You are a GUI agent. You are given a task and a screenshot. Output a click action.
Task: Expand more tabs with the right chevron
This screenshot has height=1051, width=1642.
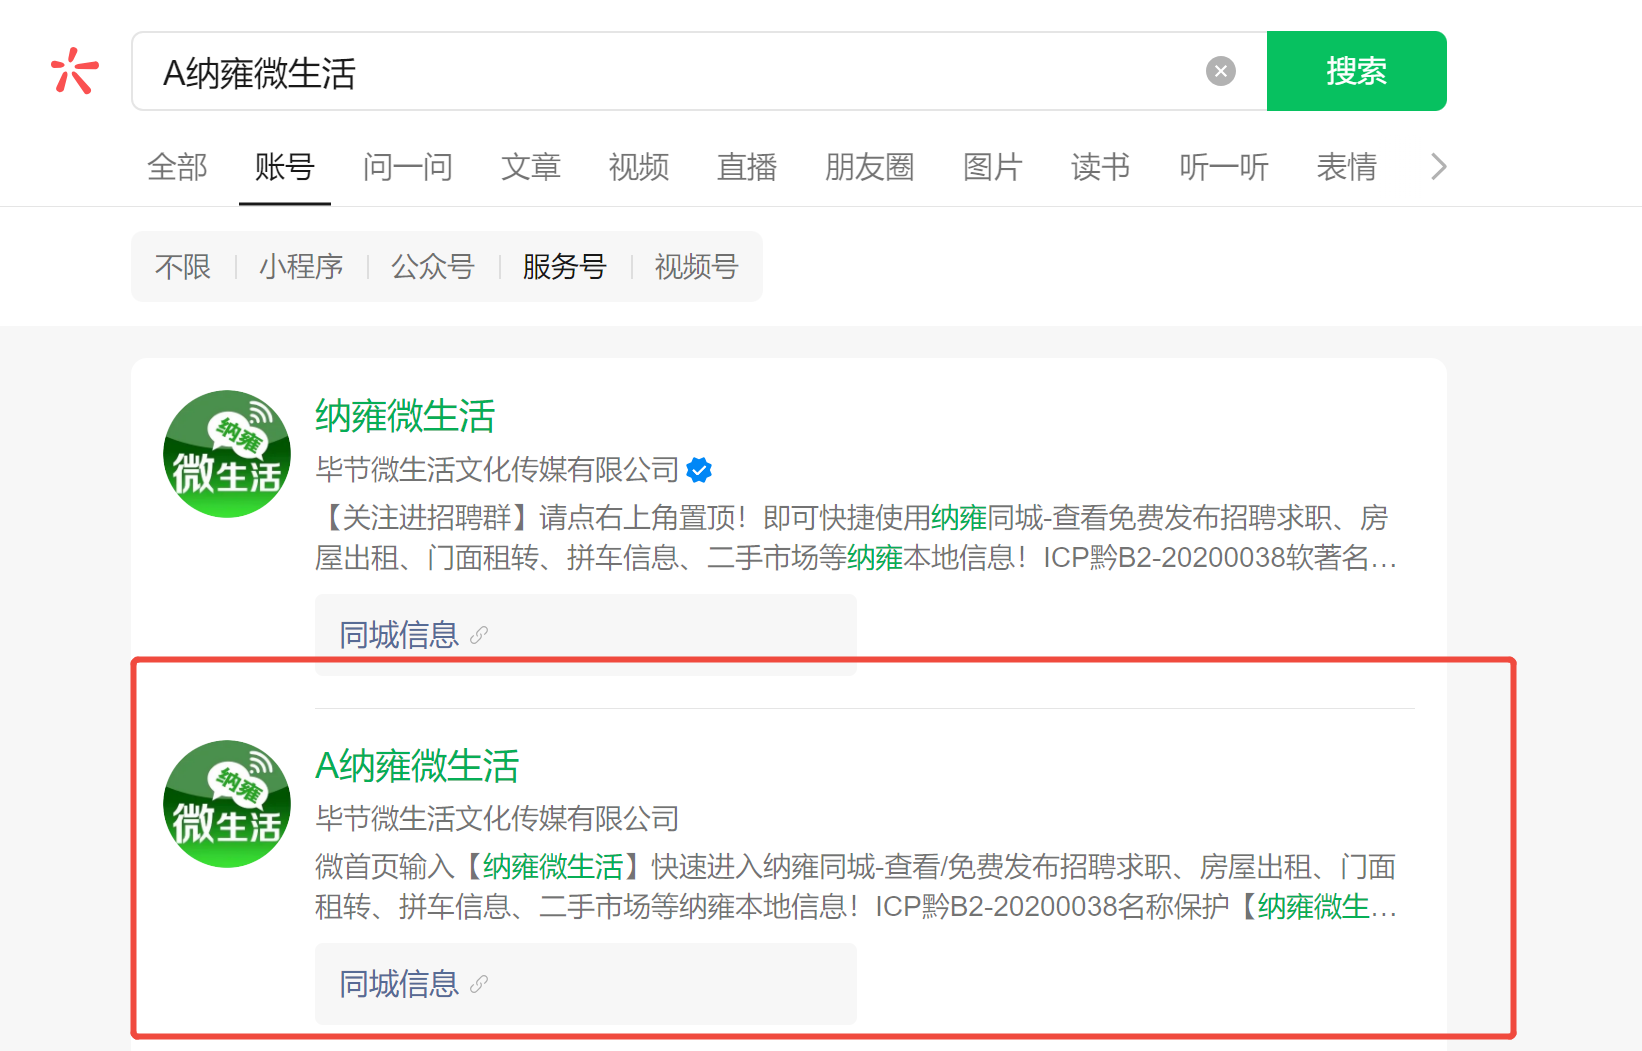coord(1438,166)
